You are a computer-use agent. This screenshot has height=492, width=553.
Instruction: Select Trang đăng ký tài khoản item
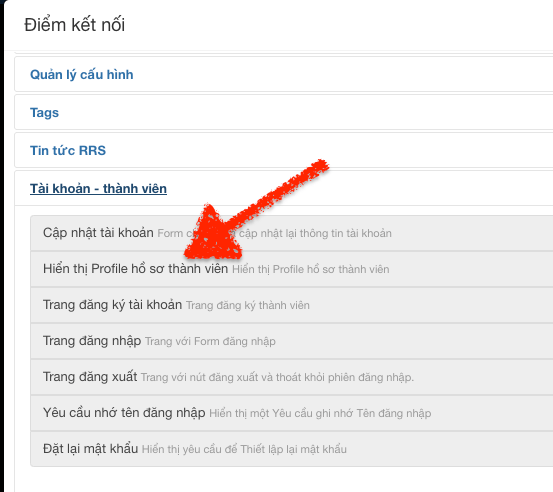click(292, 305)
